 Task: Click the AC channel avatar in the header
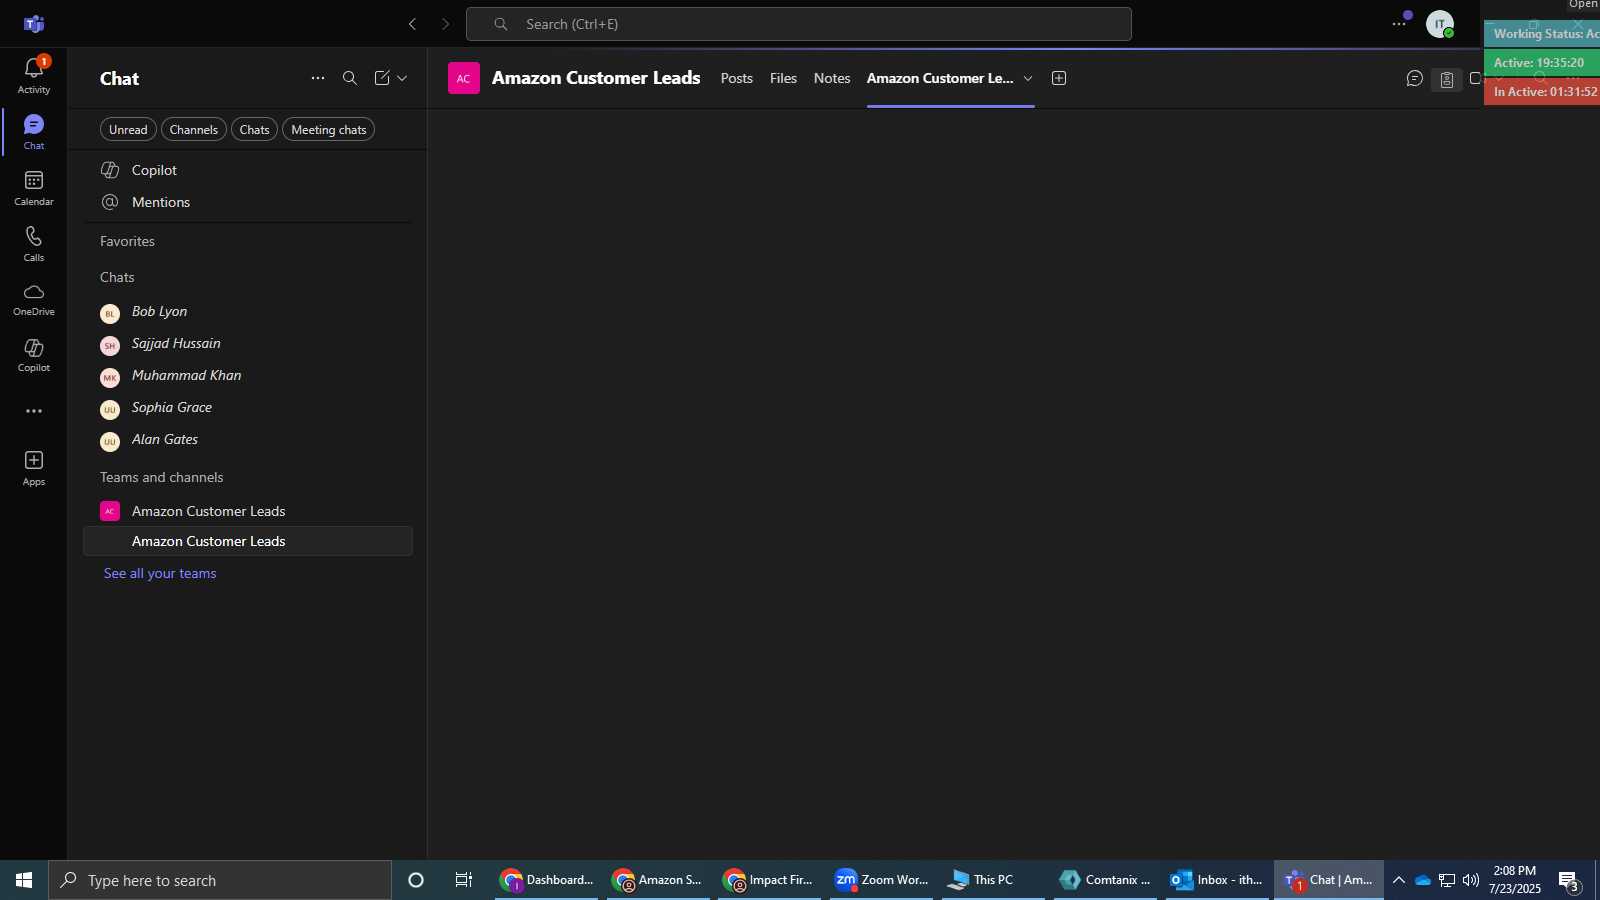pyautogui.click(x=464, y=78)
